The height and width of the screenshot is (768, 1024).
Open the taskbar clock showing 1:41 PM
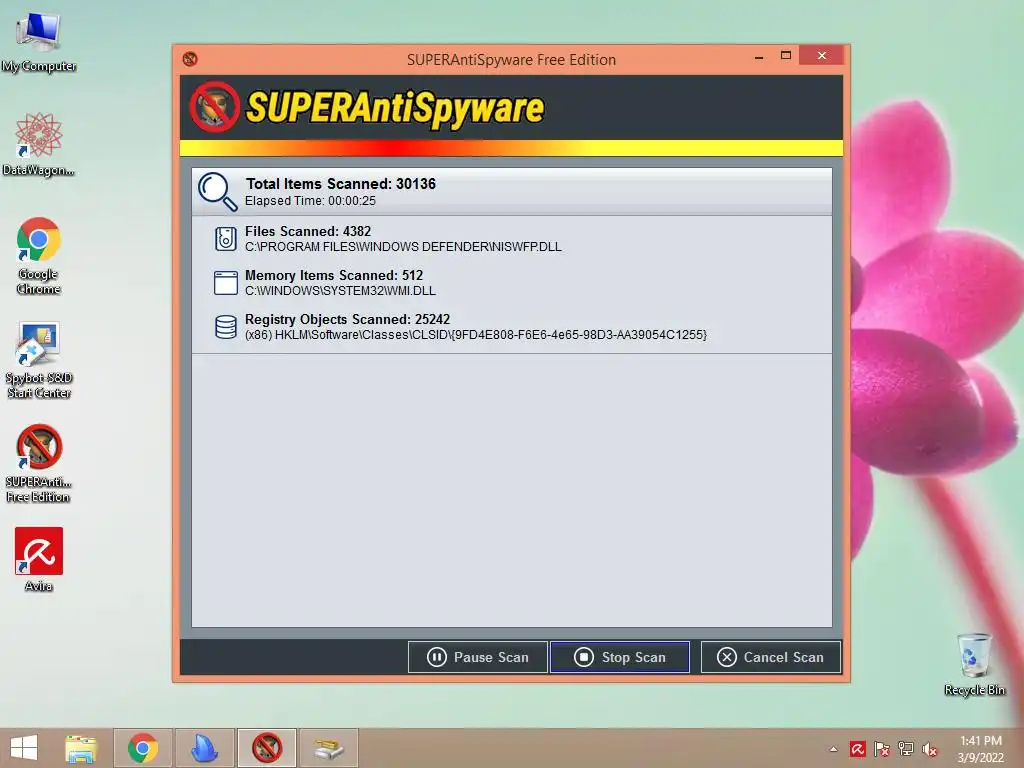tap(980, 749)
